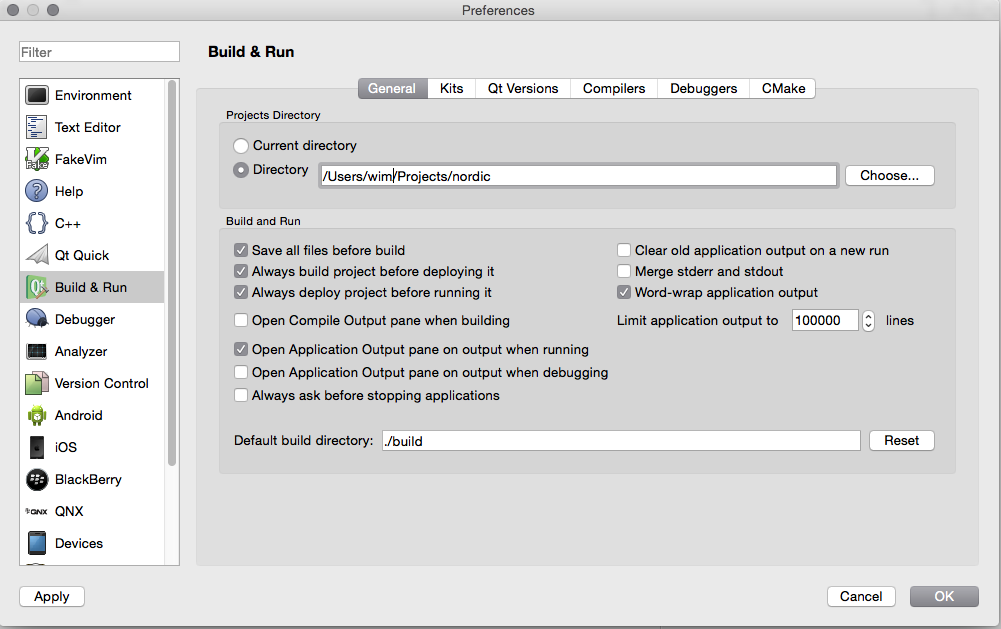Select the Text Editor icon in sidebar
1001x629 pixels.
click(x=36, y=127)
